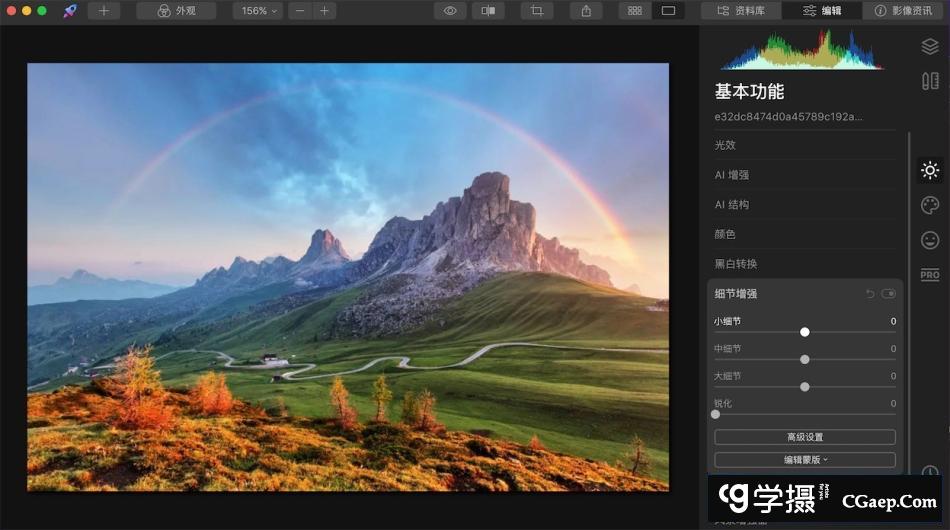Click the share/export icon

click(x=586, y=11)
